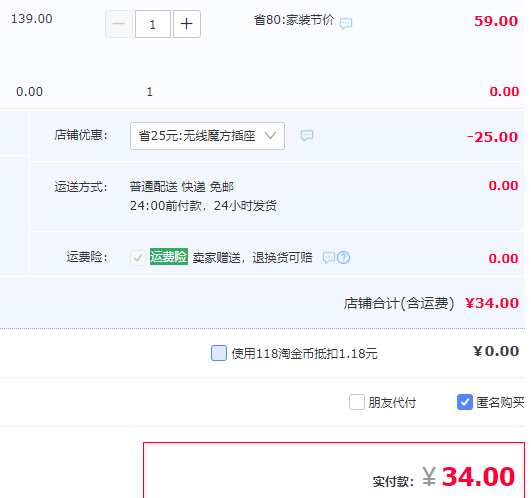This screenshot has width=531, height=498.
Task: Click the 实付款 ¥34.00 total box
Action: pos(334,470)
